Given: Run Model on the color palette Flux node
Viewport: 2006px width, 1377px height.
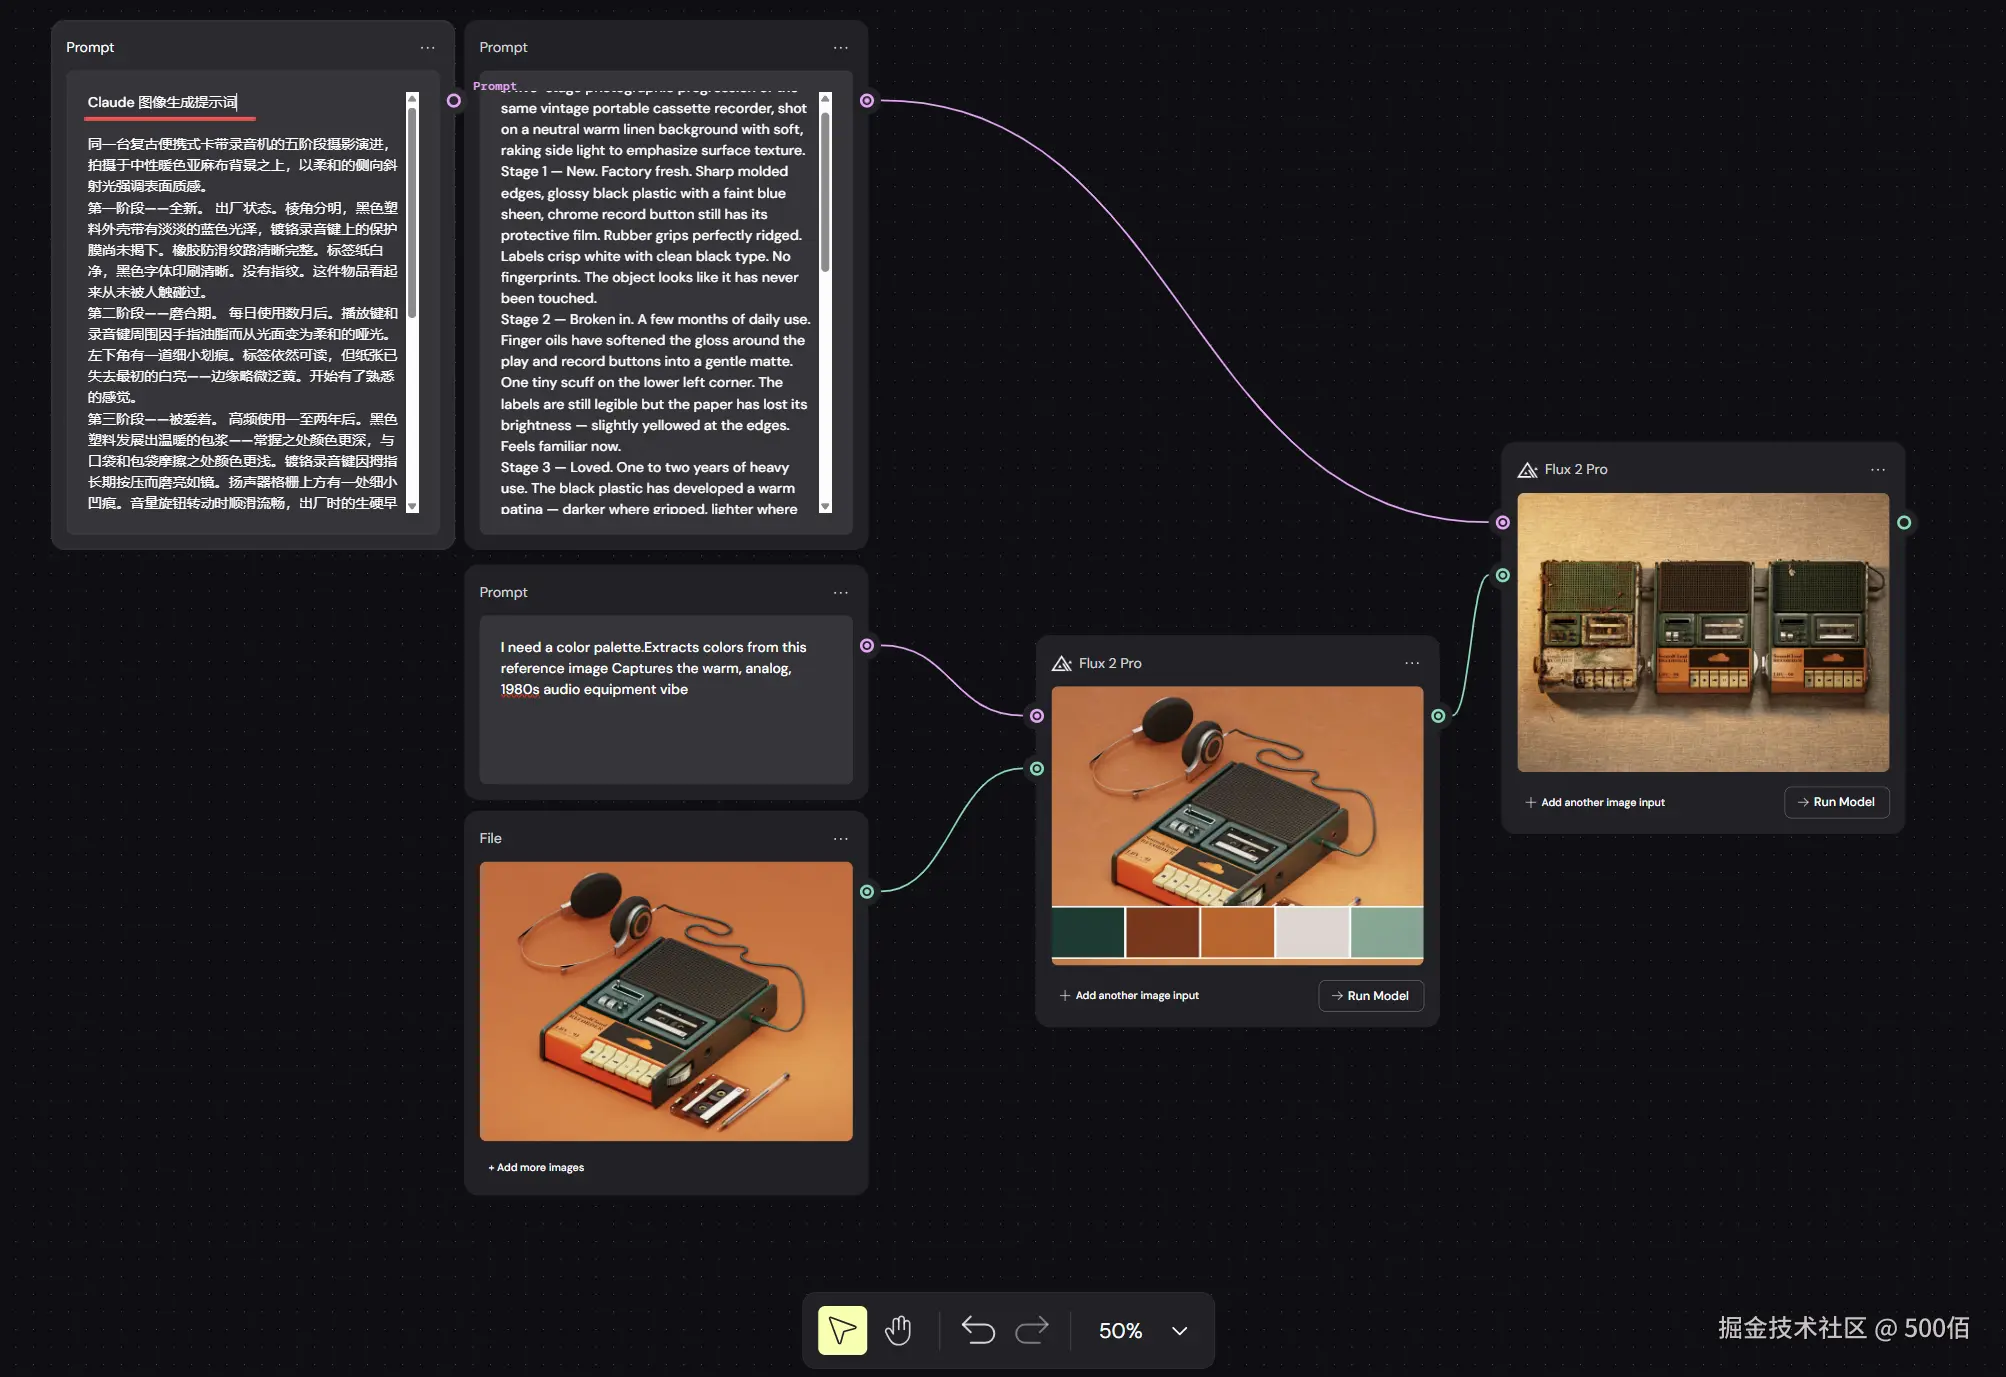Looking at the screenshot, I should [1370, 996].
